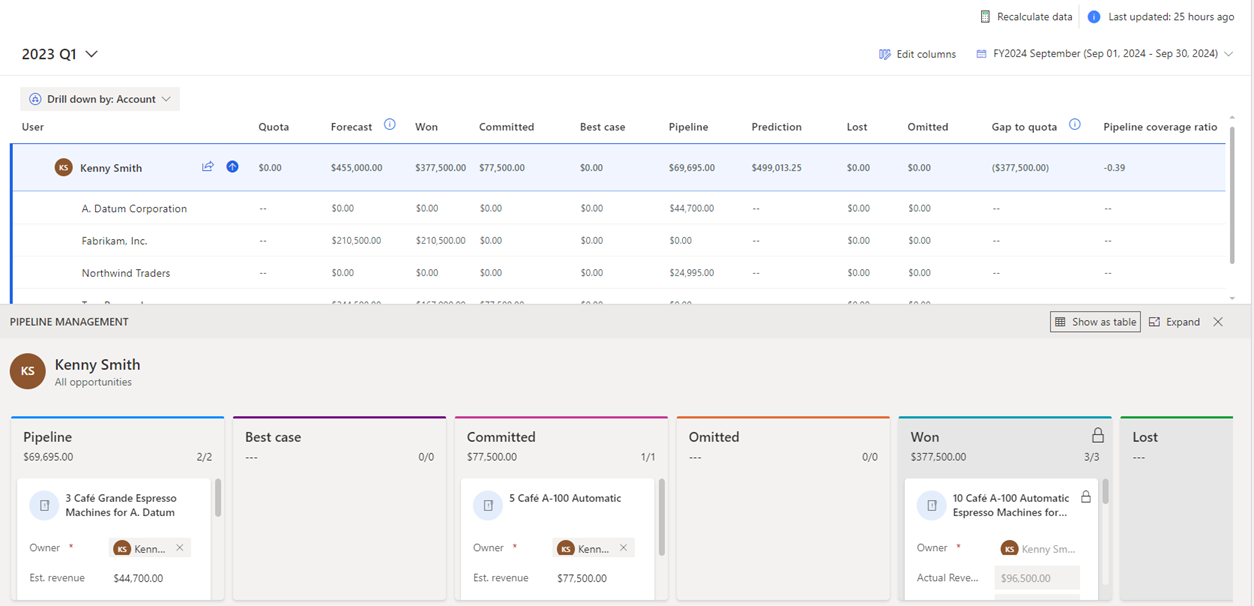This screenshot has height=606, width=1254.
Task: Open the FY2024 September period dropdown
Action: (1106, 54)
